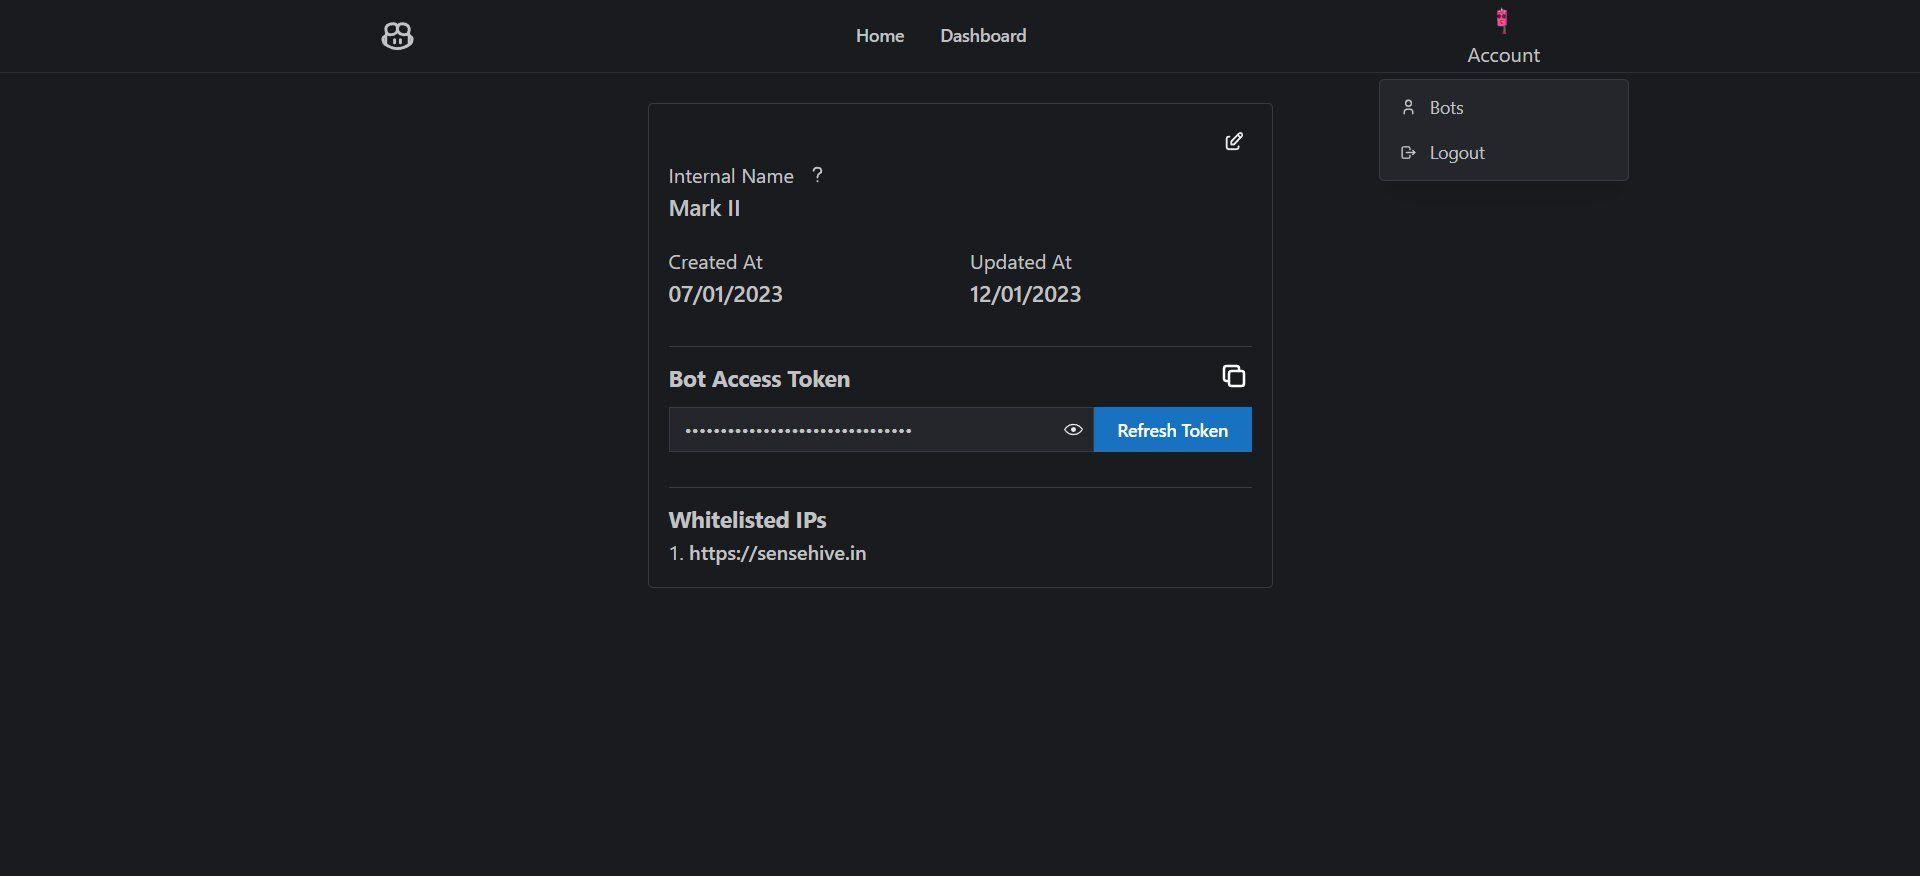Edit the bot details with the pencil icon
1920x876 pixels.
coord(1234,141)
